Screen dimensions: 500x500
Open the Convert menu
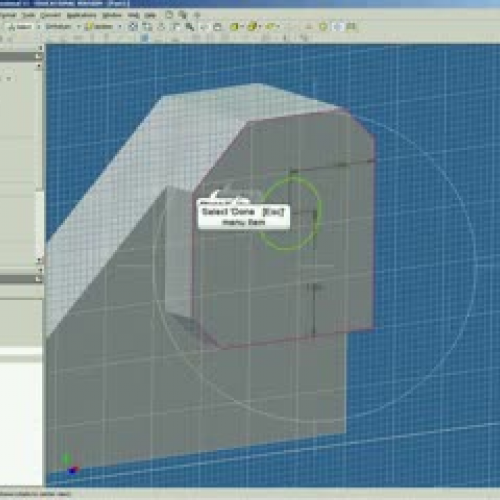(x=50, y=15)
